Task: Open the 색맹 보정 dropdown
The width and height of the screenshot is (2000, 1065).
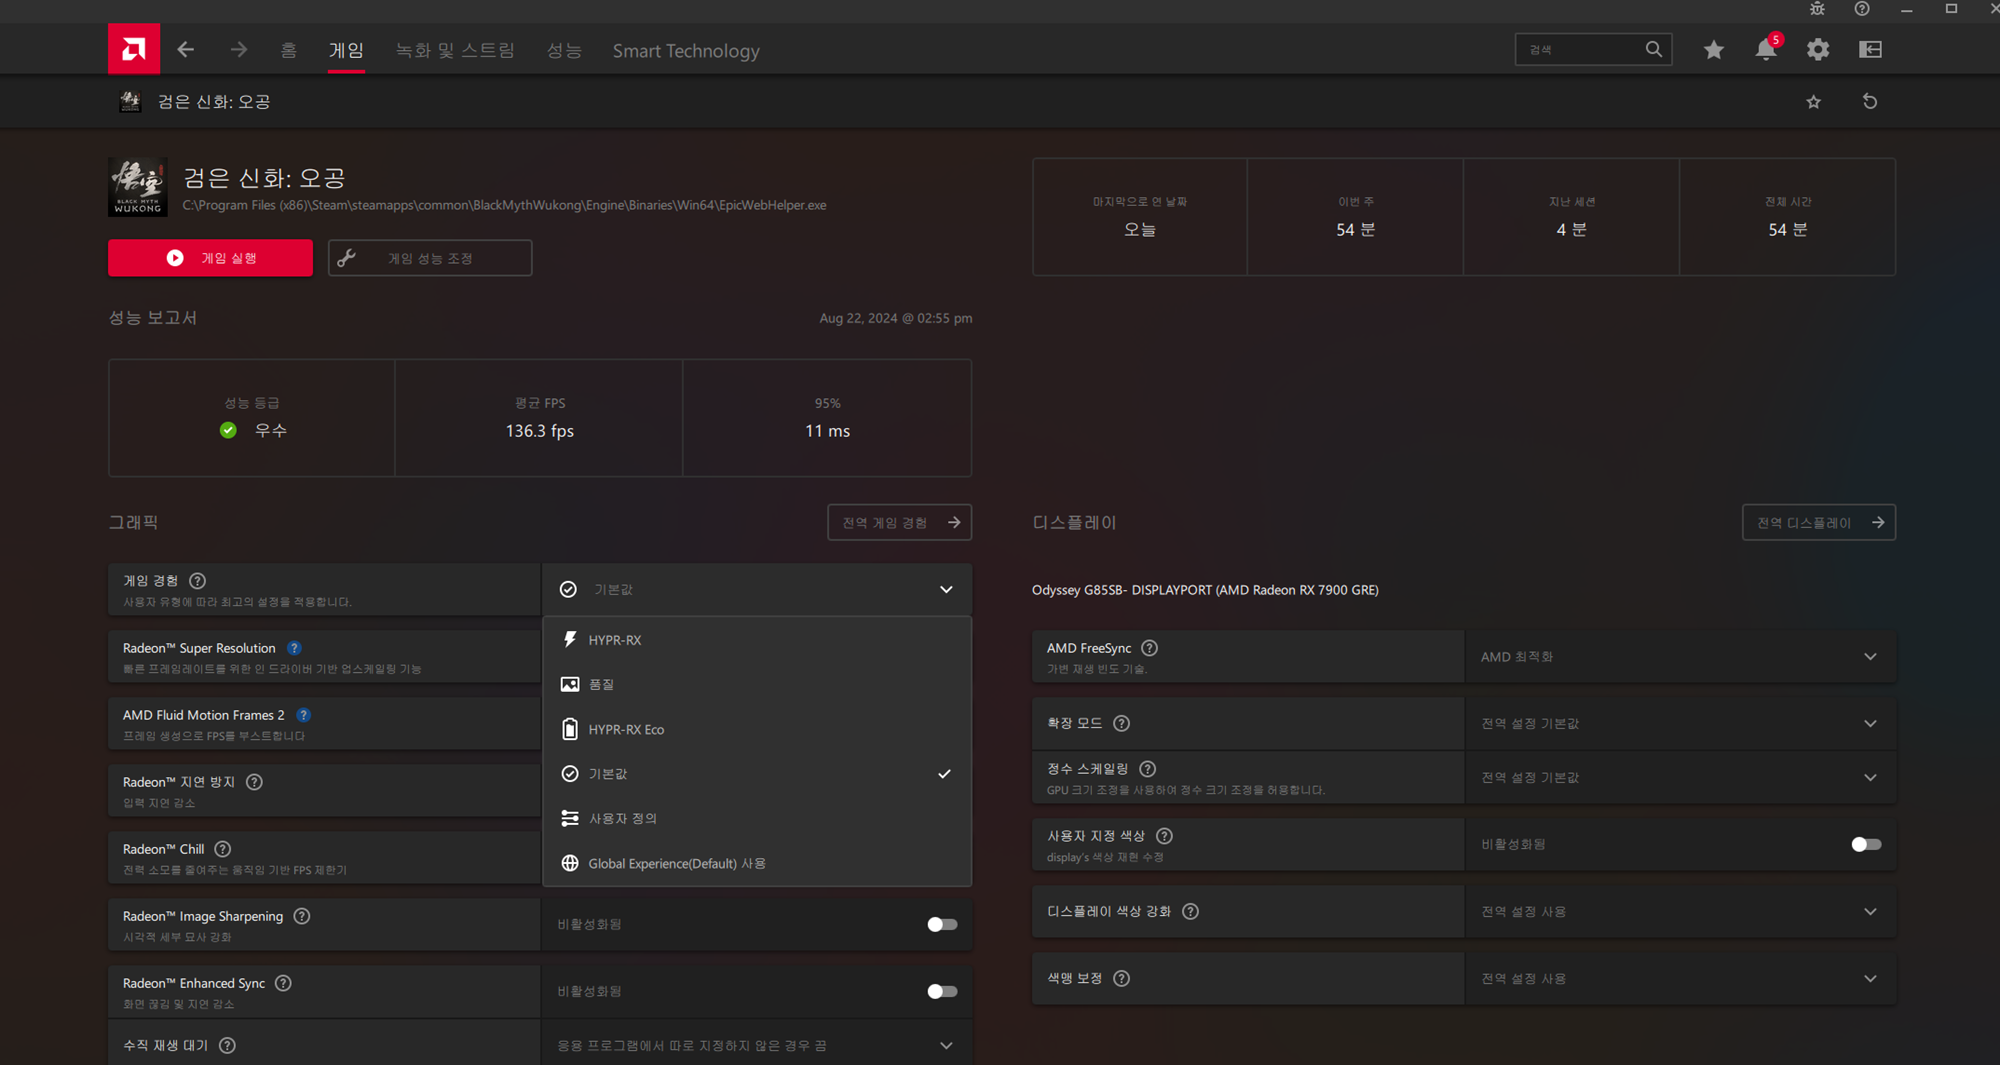Action: tap(1680, 978)
